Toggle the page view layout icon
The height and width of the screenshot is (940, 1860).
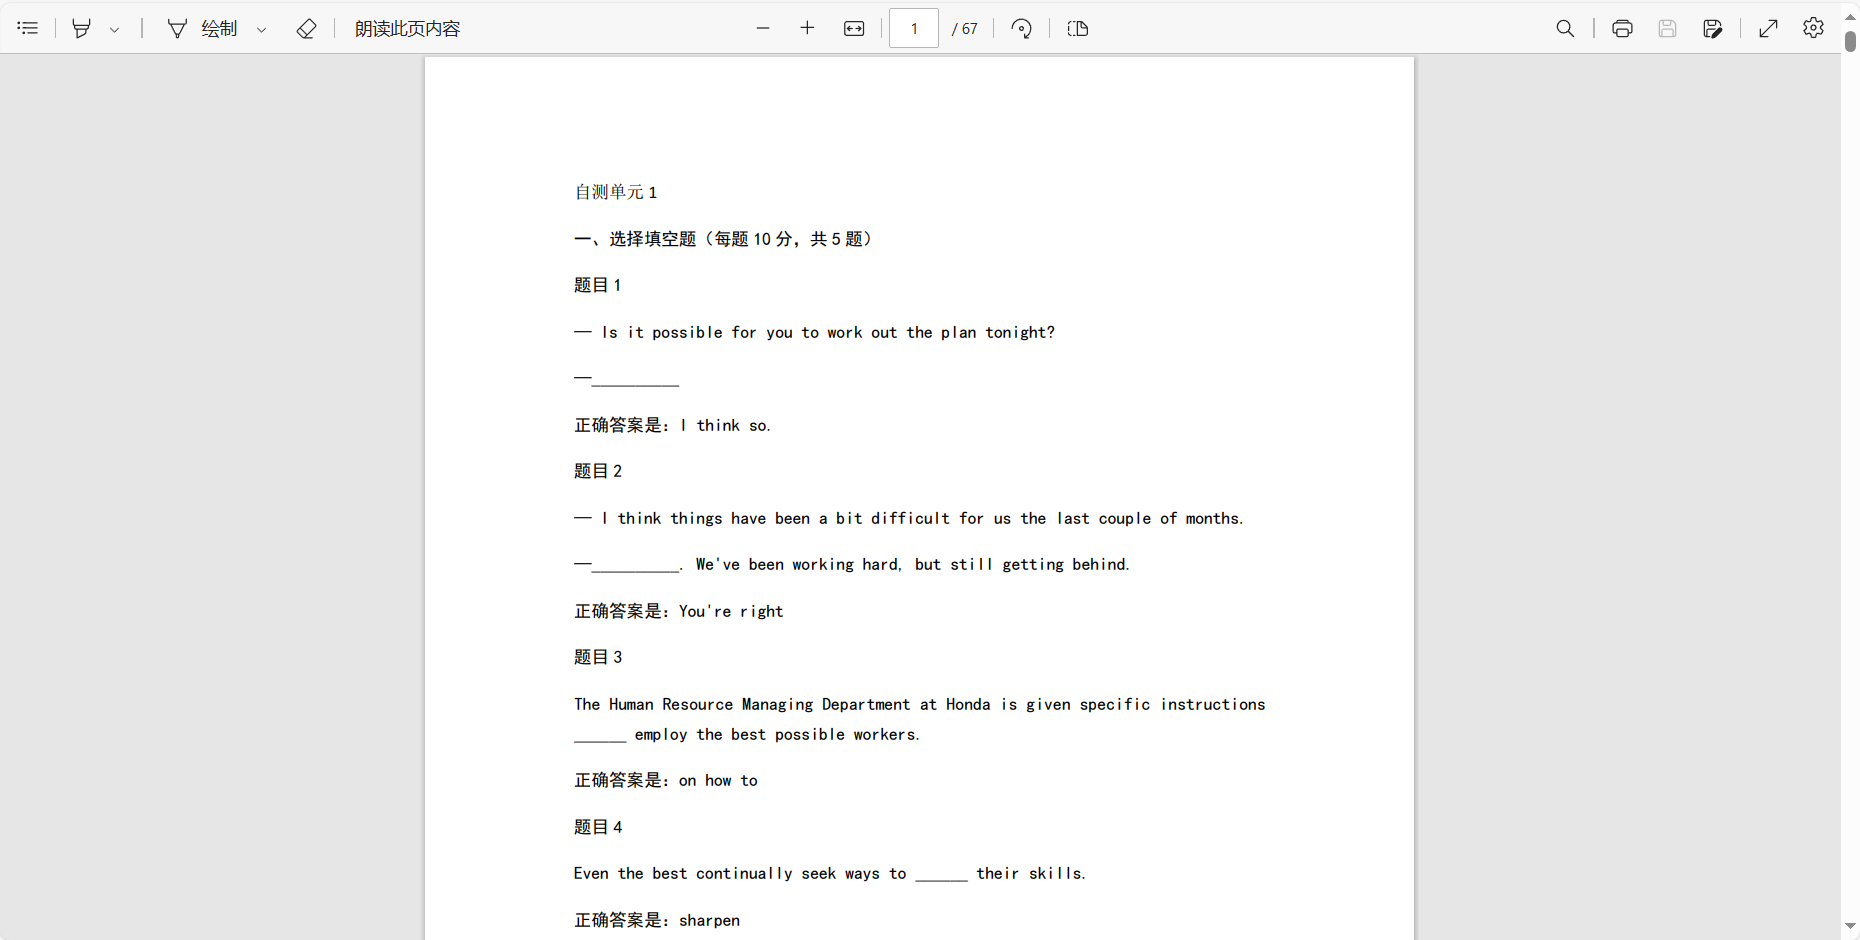click(x=1078, y=28)
